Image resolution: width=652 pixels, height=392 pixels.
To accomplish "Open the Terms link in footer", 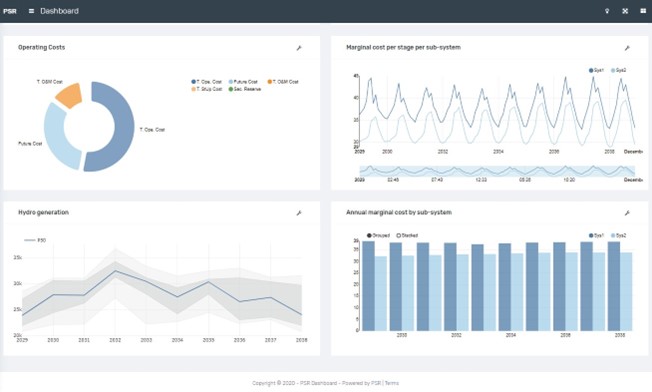I will 392,383.
